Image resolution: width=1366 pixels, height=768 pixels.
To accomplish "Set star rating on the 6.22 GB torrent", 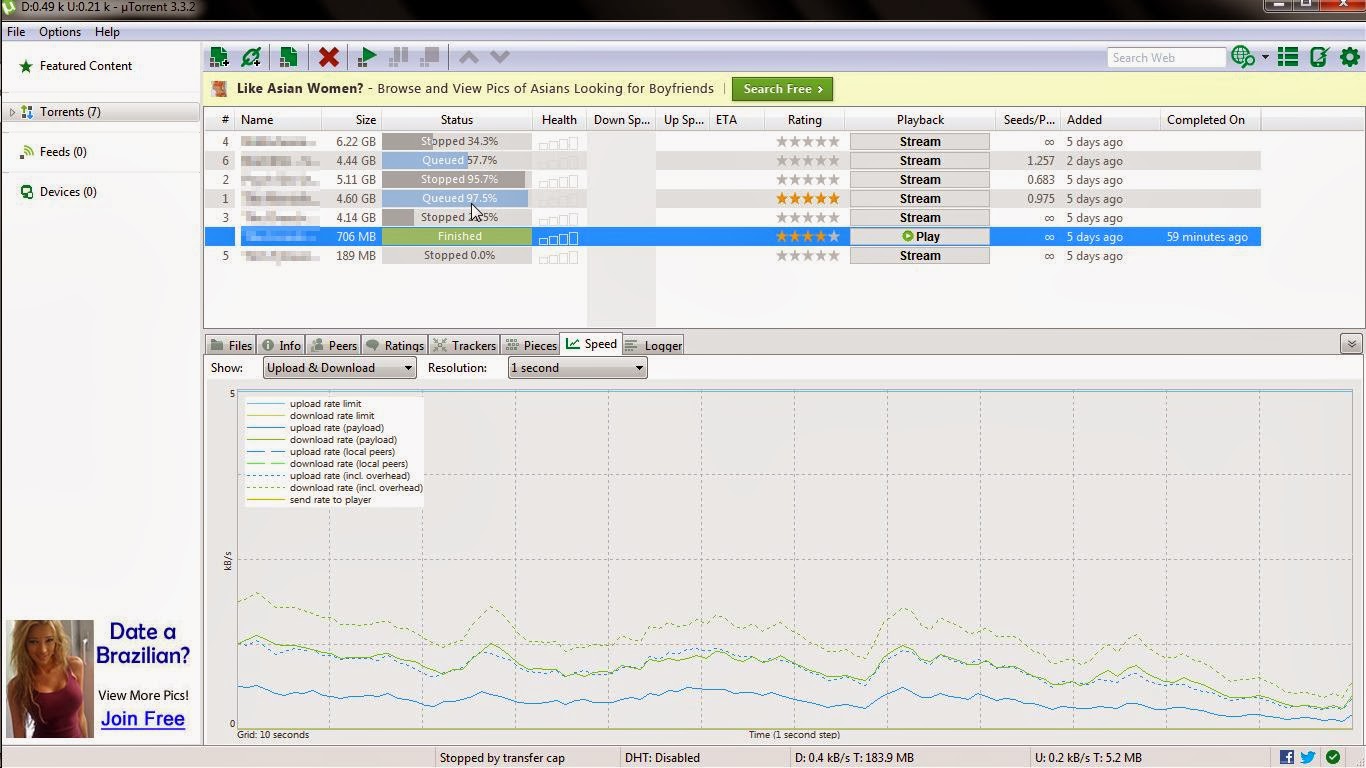I will pyautogui.click(x=808, y=142).
